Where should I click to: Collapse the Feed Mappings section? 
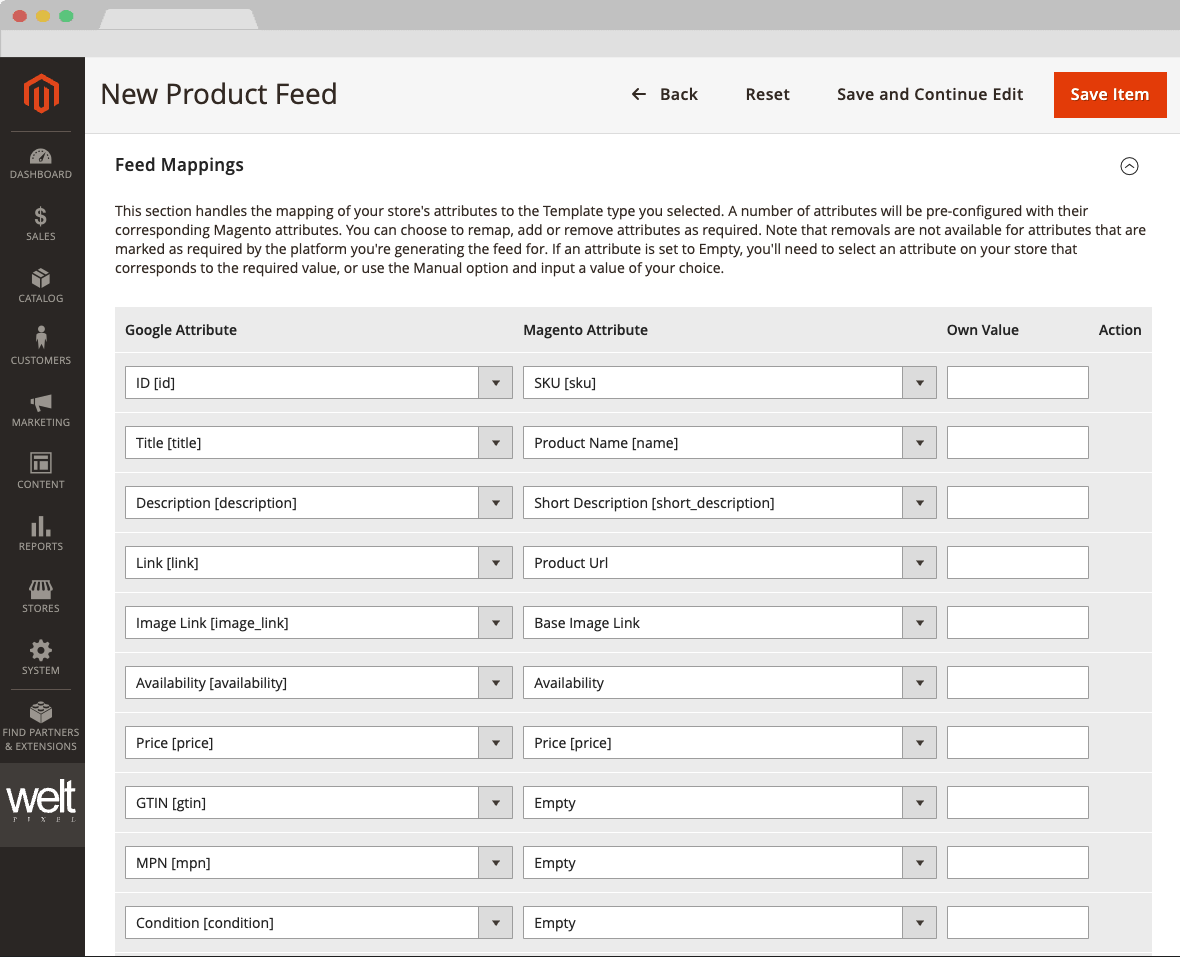[x=1129, y=166]
